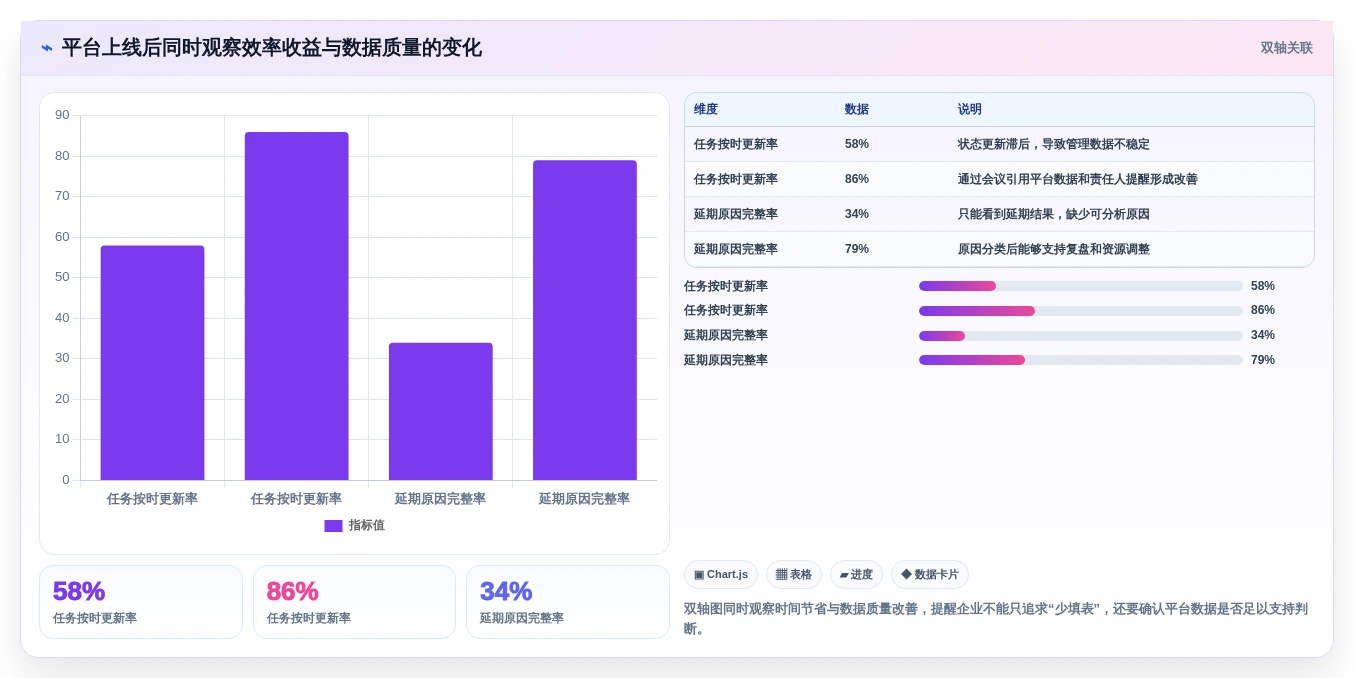Select the title 平台上线后同时观察效率收益与数据质量的变化
This screenshot has height=678, width=1354.
(271, 48)
